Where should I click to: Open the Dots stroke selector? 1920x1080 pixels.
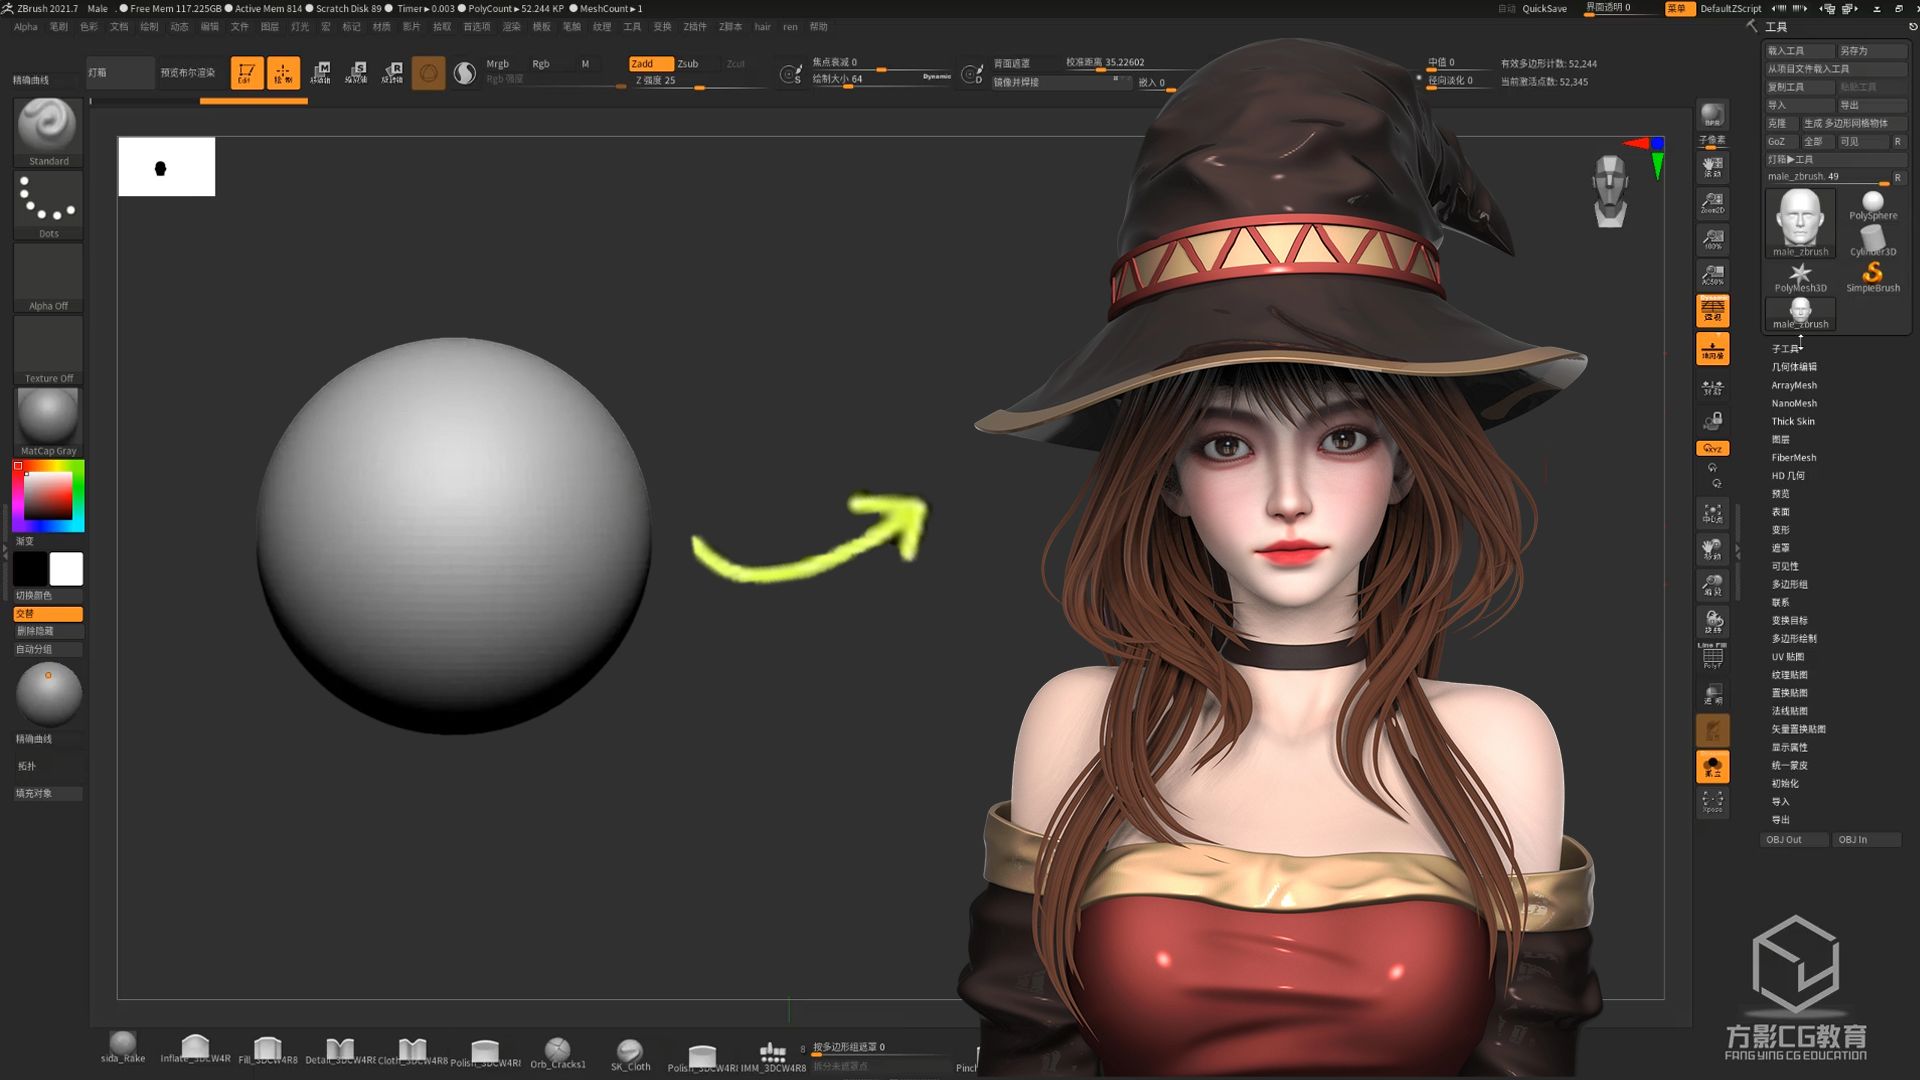point(48,204)
